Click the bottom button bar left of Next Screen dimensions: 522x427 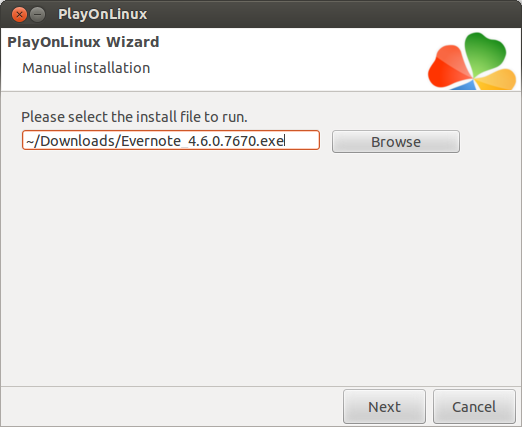tap(172, 407)
